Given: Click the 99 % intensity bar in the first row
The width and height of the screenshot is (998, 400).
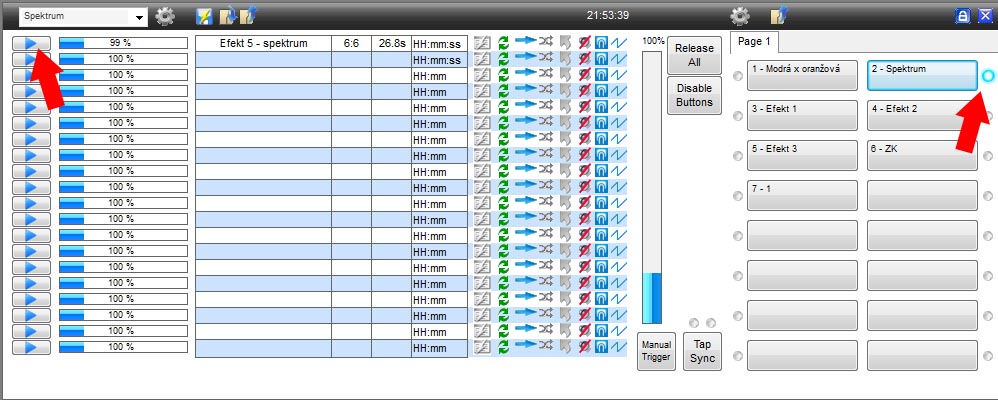Looking at the screenshot, I should click(123, 43).
